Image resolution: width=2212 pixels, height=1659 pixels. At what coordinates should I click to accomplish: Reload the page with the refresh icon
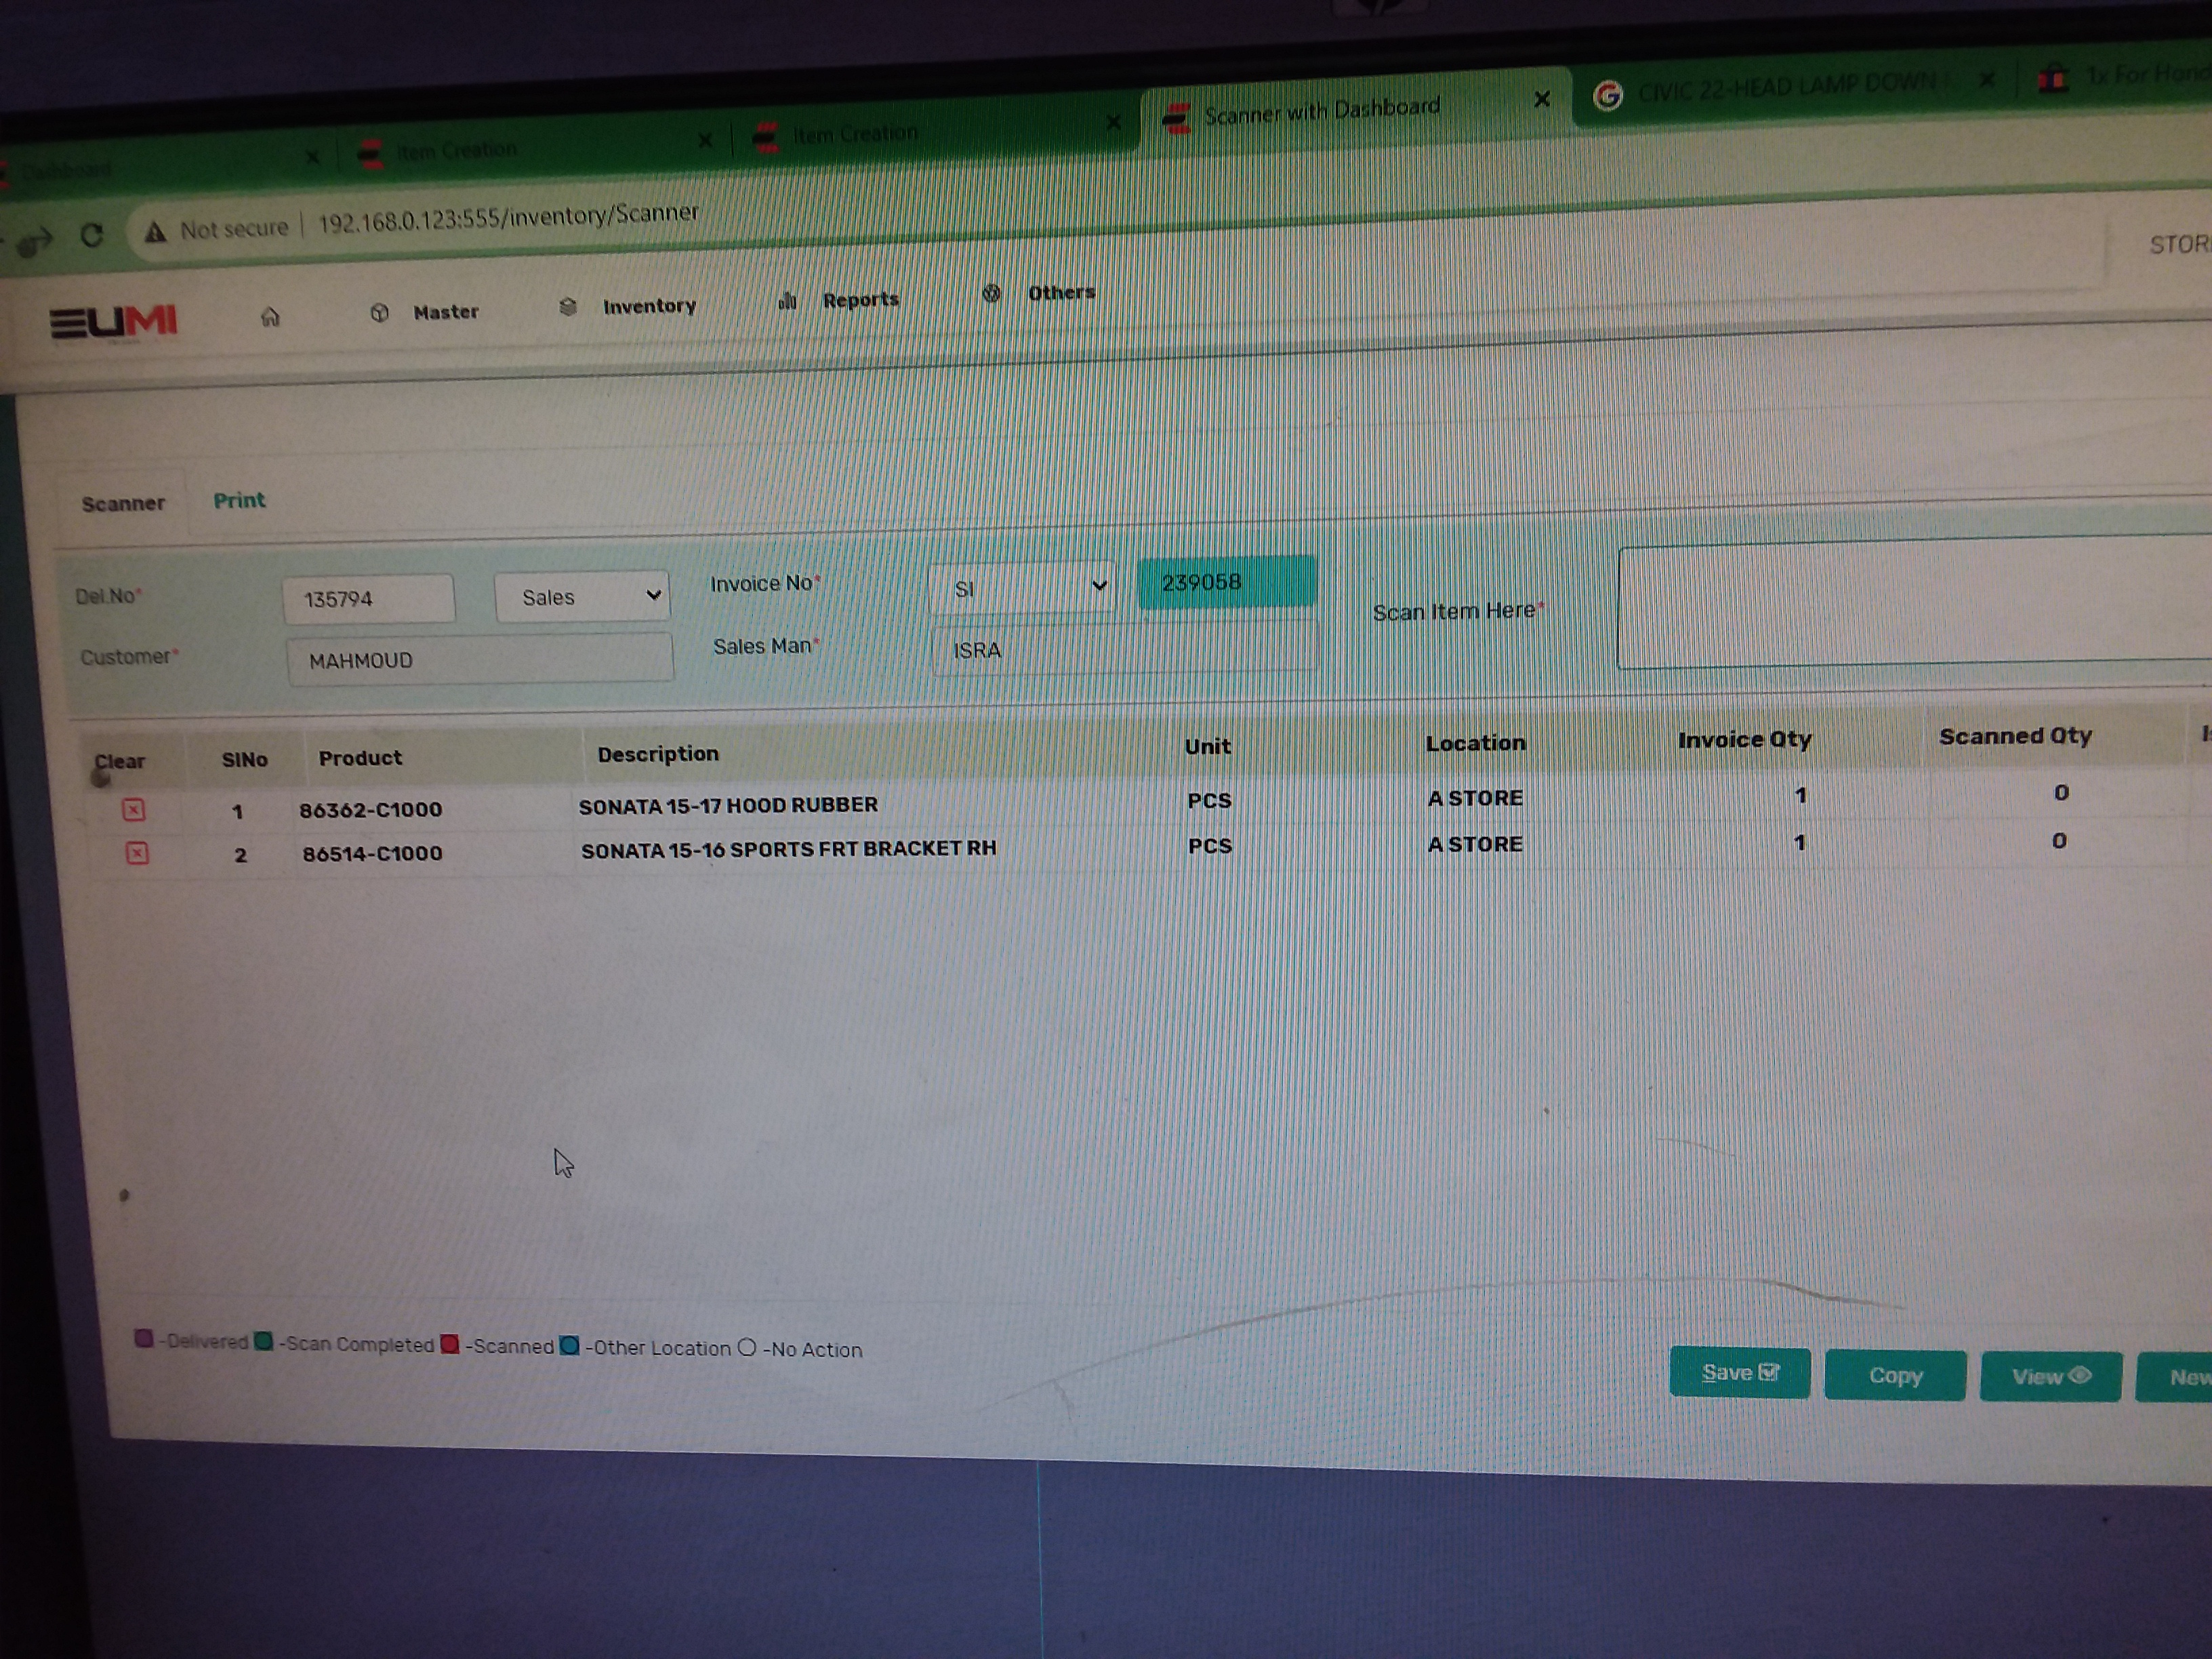[91, 235]
